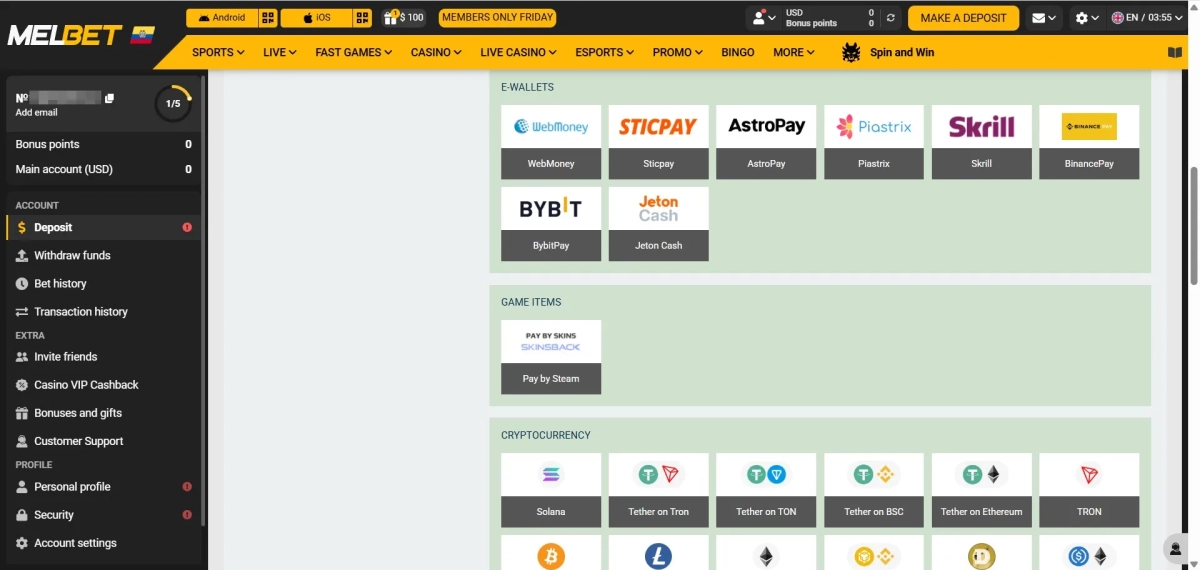Click the $100 gift bonus icon

click(x=404, y=18)
